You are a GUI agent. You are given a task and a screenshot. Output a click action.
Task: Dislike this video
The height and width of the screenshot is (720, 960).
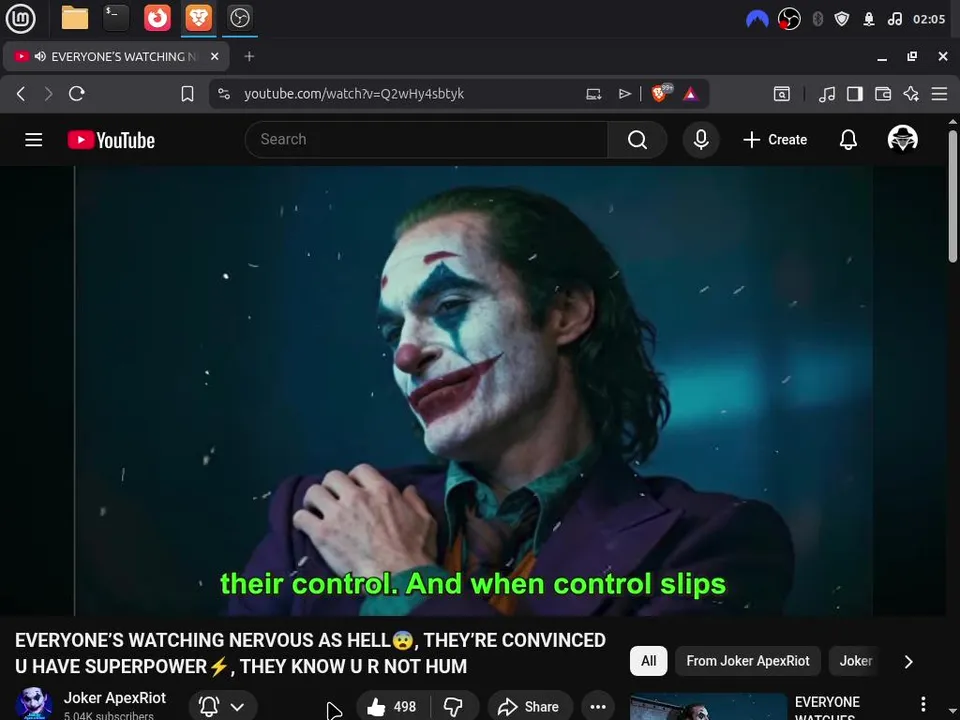(454, 707)
